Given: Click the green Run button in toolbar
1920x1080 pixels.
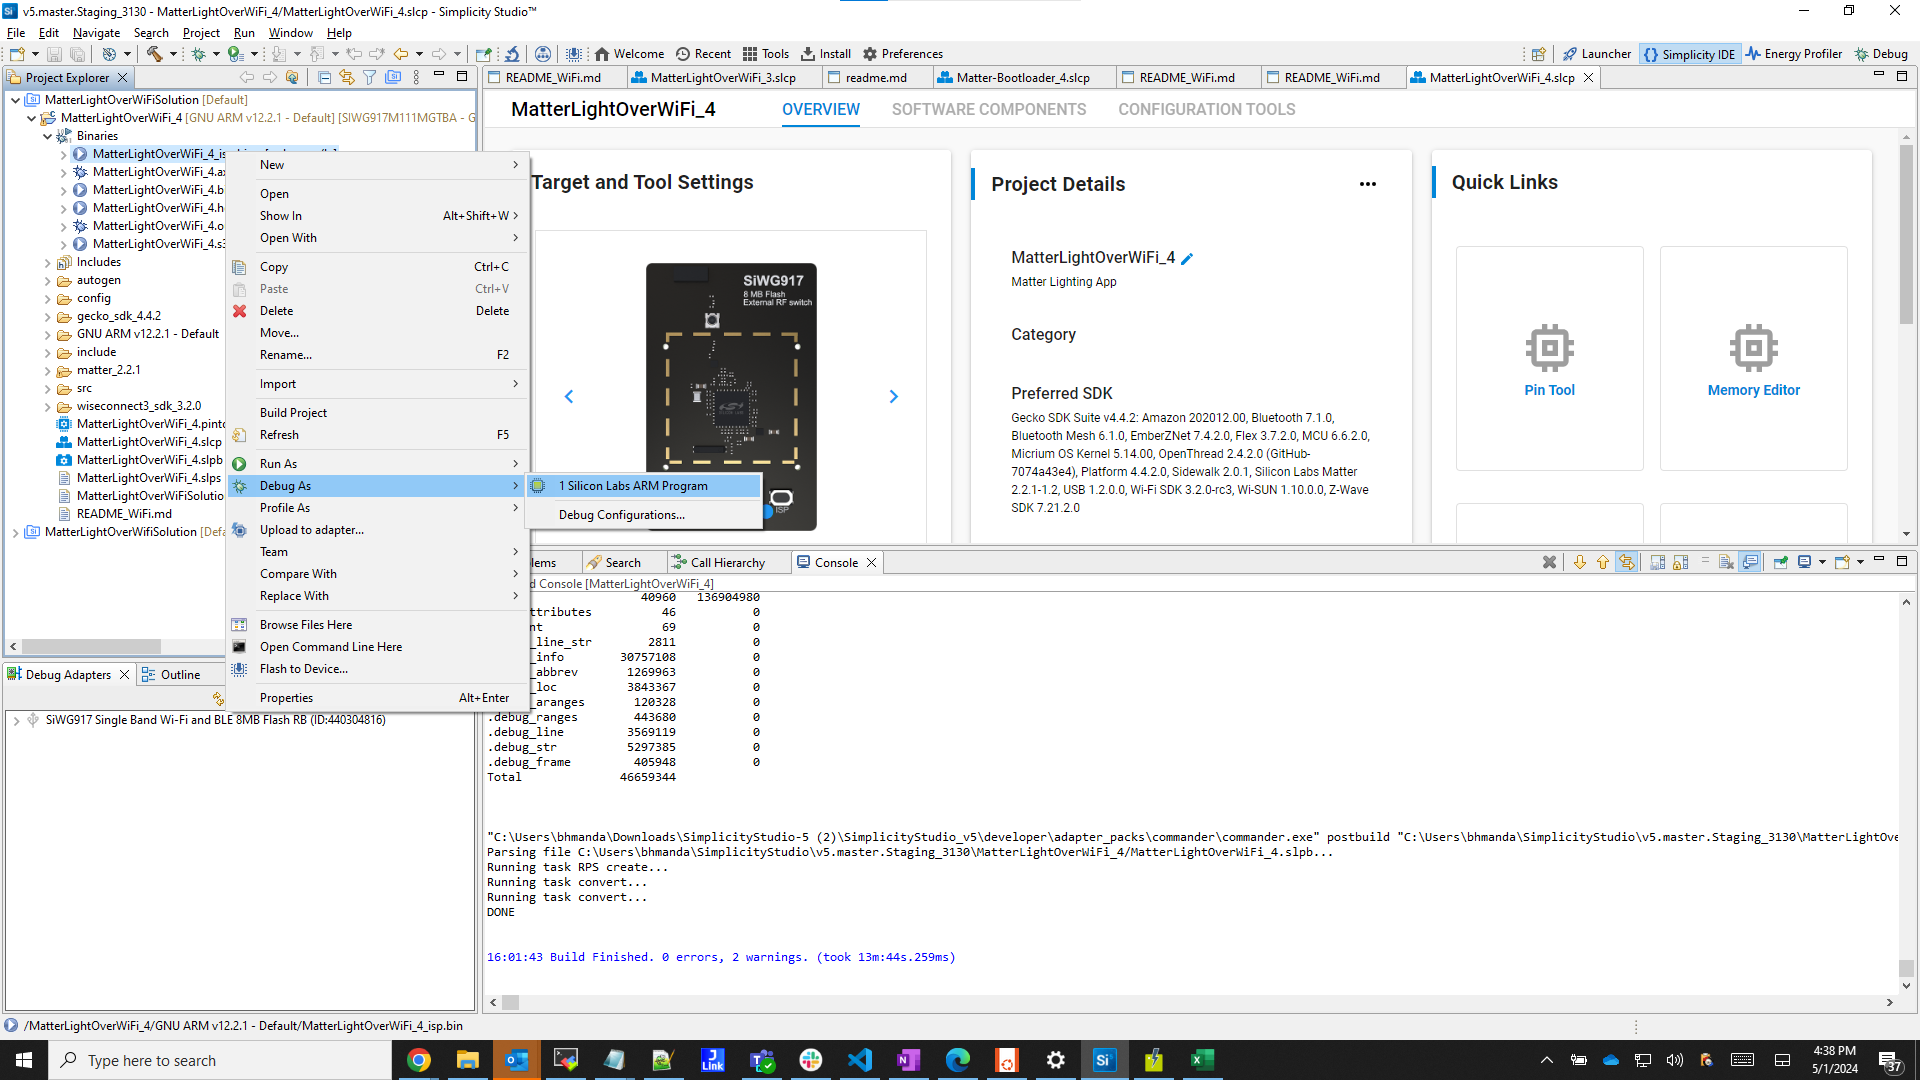Looking at the screenshot, I should tap(235, 54).
